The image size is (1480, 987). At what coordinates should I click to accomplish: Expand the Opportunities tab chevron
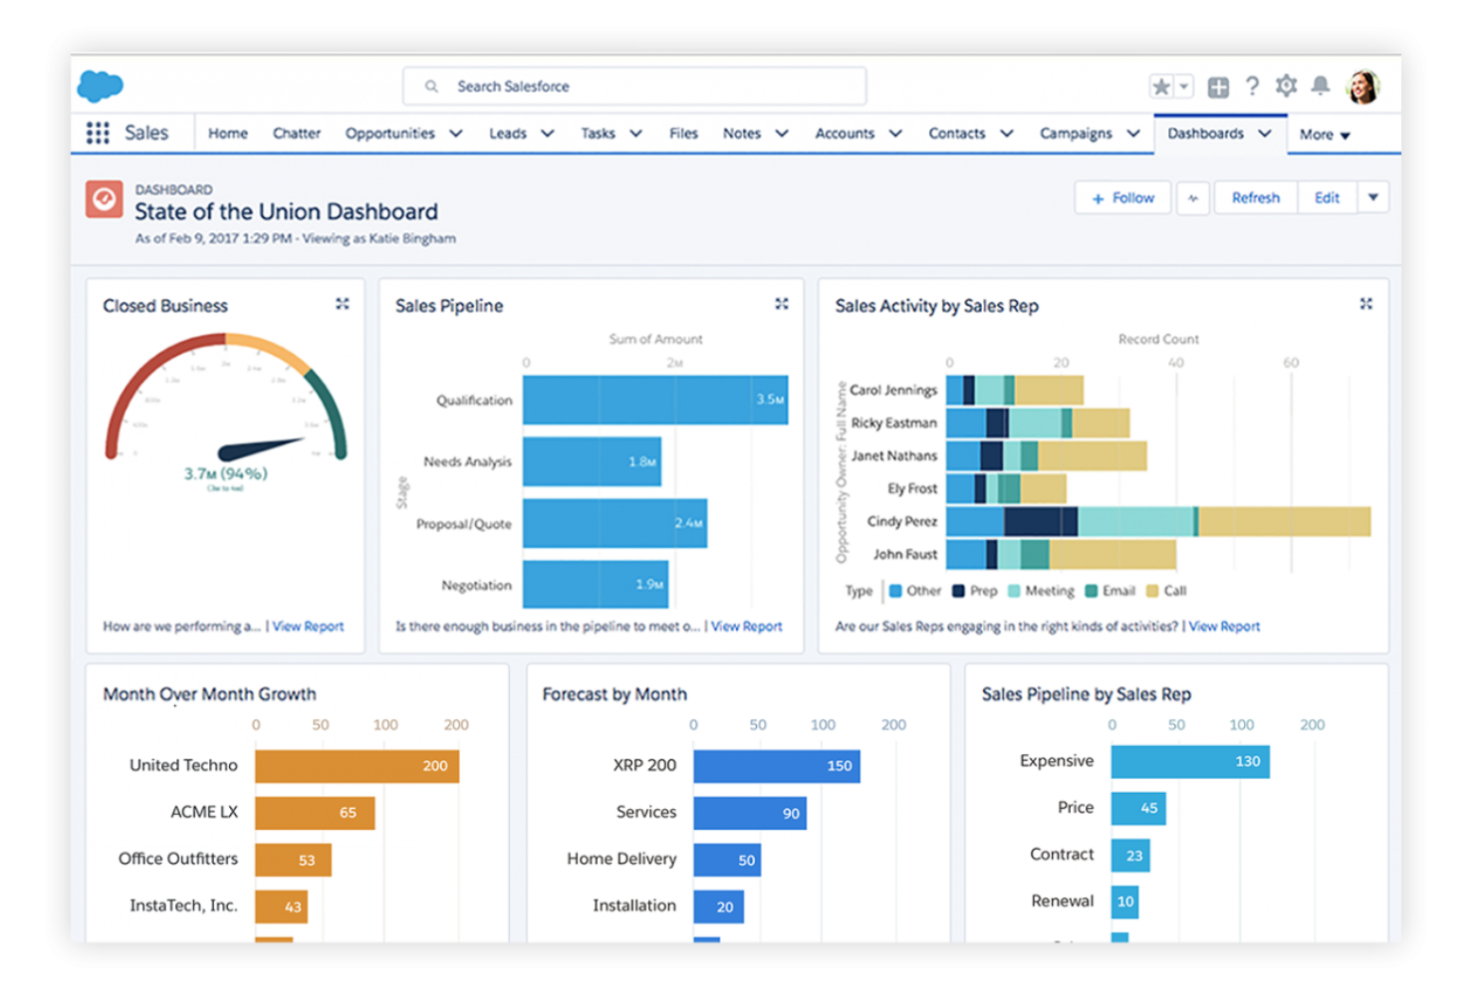point(456,133)
